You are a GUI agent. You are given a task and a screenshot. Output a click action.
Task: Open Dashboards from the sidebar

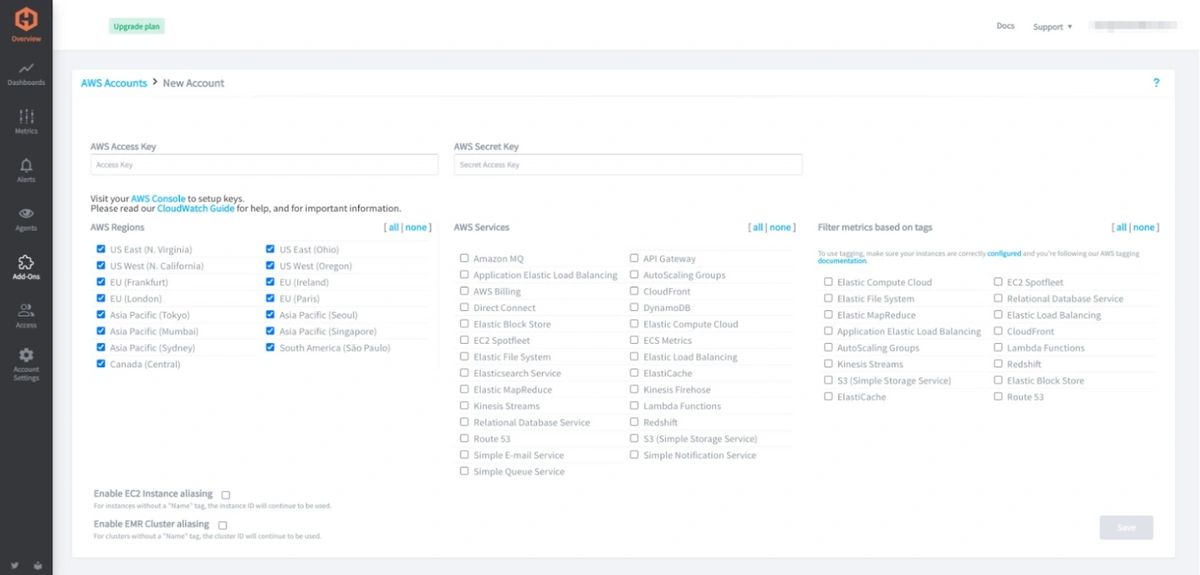[x=26, y=73]
